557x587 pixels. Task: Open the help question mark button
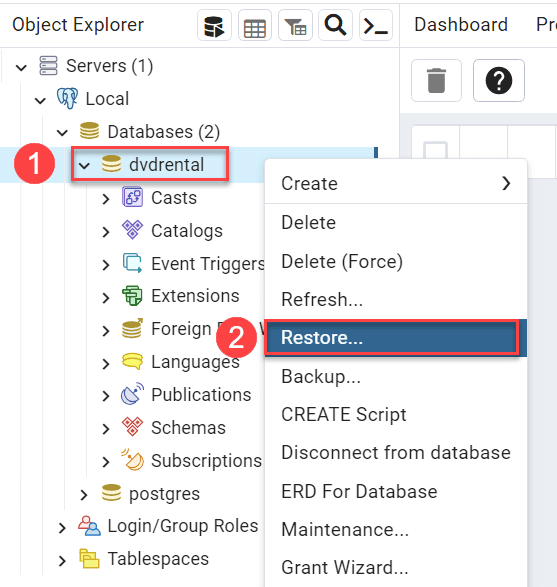coord(499,80)
